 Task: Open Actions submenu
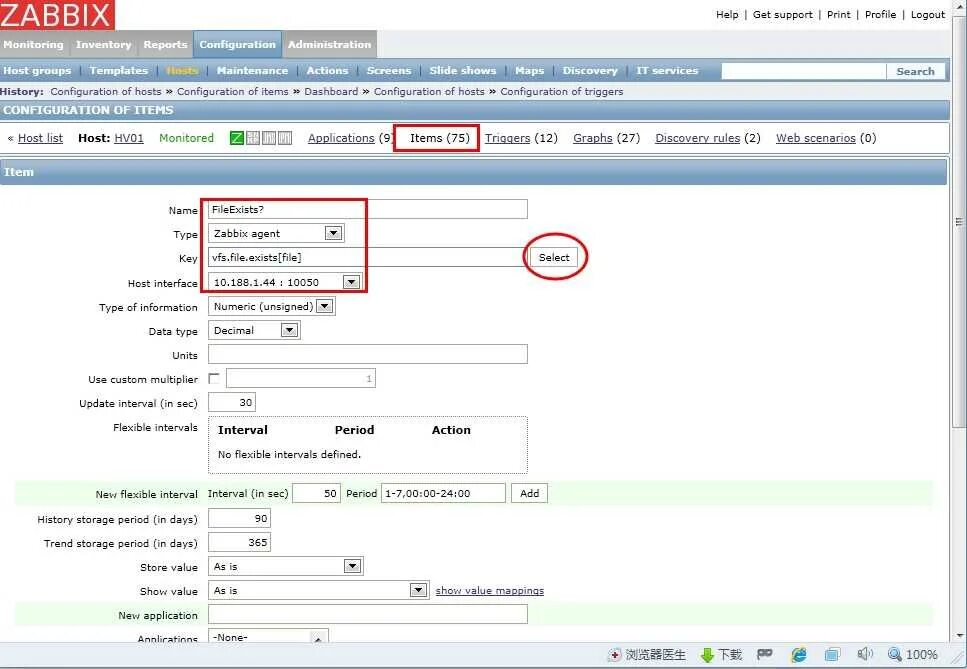(x=327, y=70)
